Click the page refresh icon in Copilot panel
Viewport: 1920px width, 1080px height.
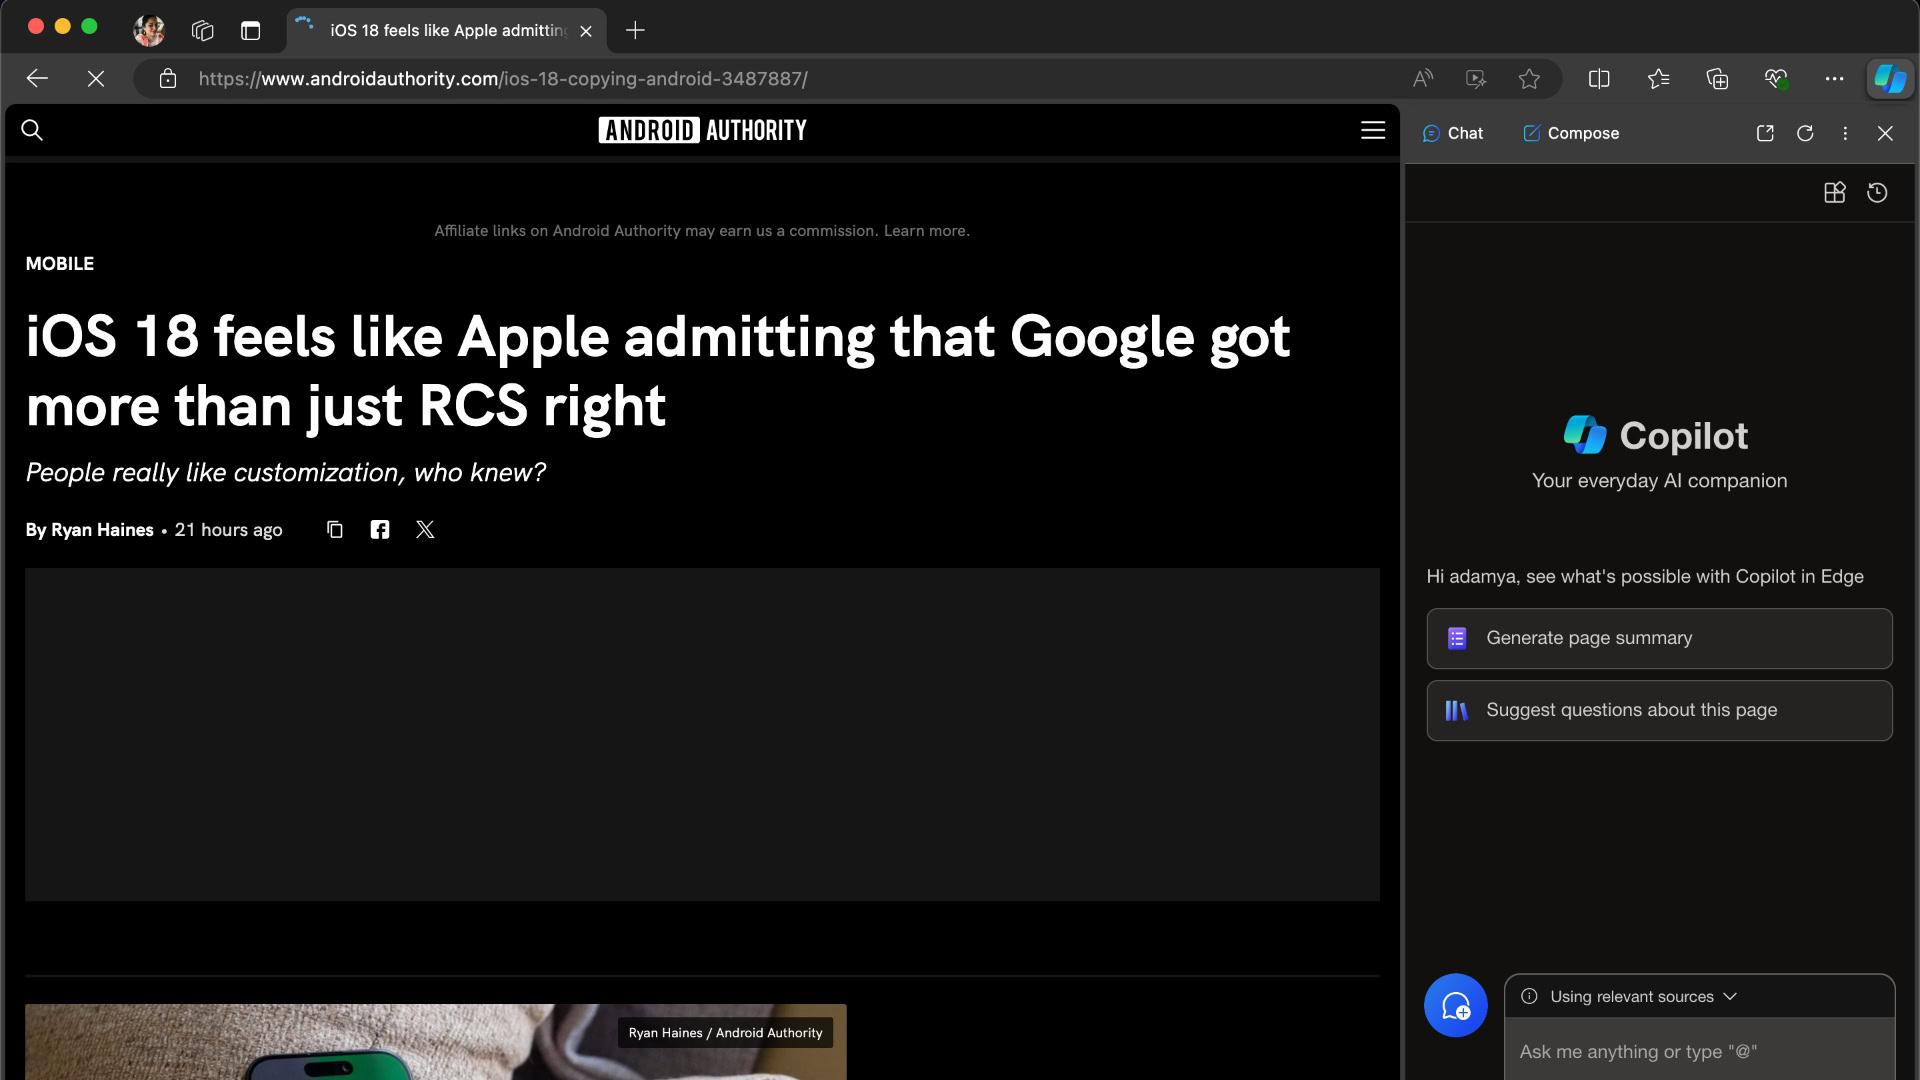[x=1805, y=132]
